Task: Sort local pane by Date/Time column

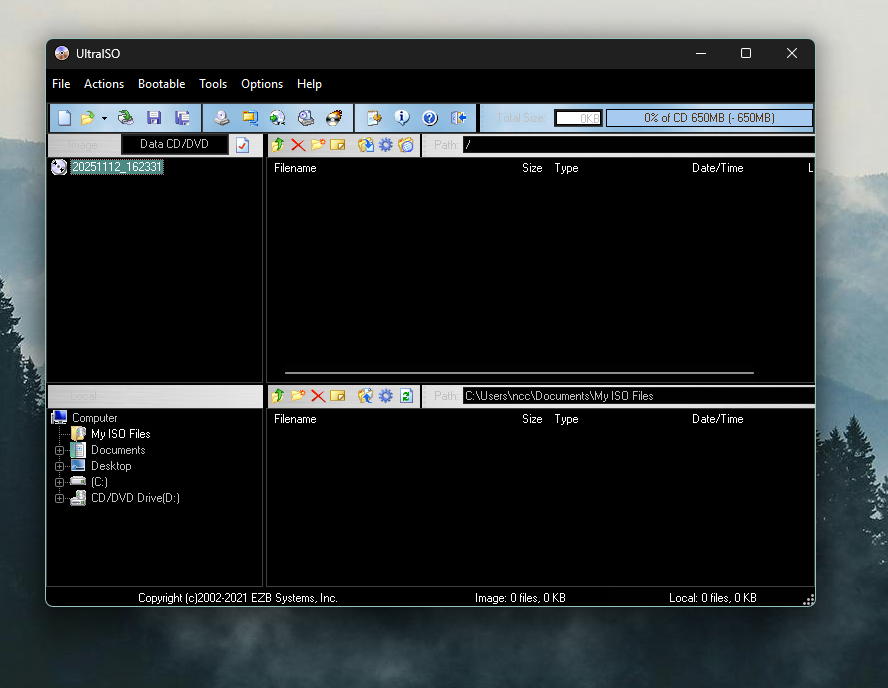Action: click(718, 418)
